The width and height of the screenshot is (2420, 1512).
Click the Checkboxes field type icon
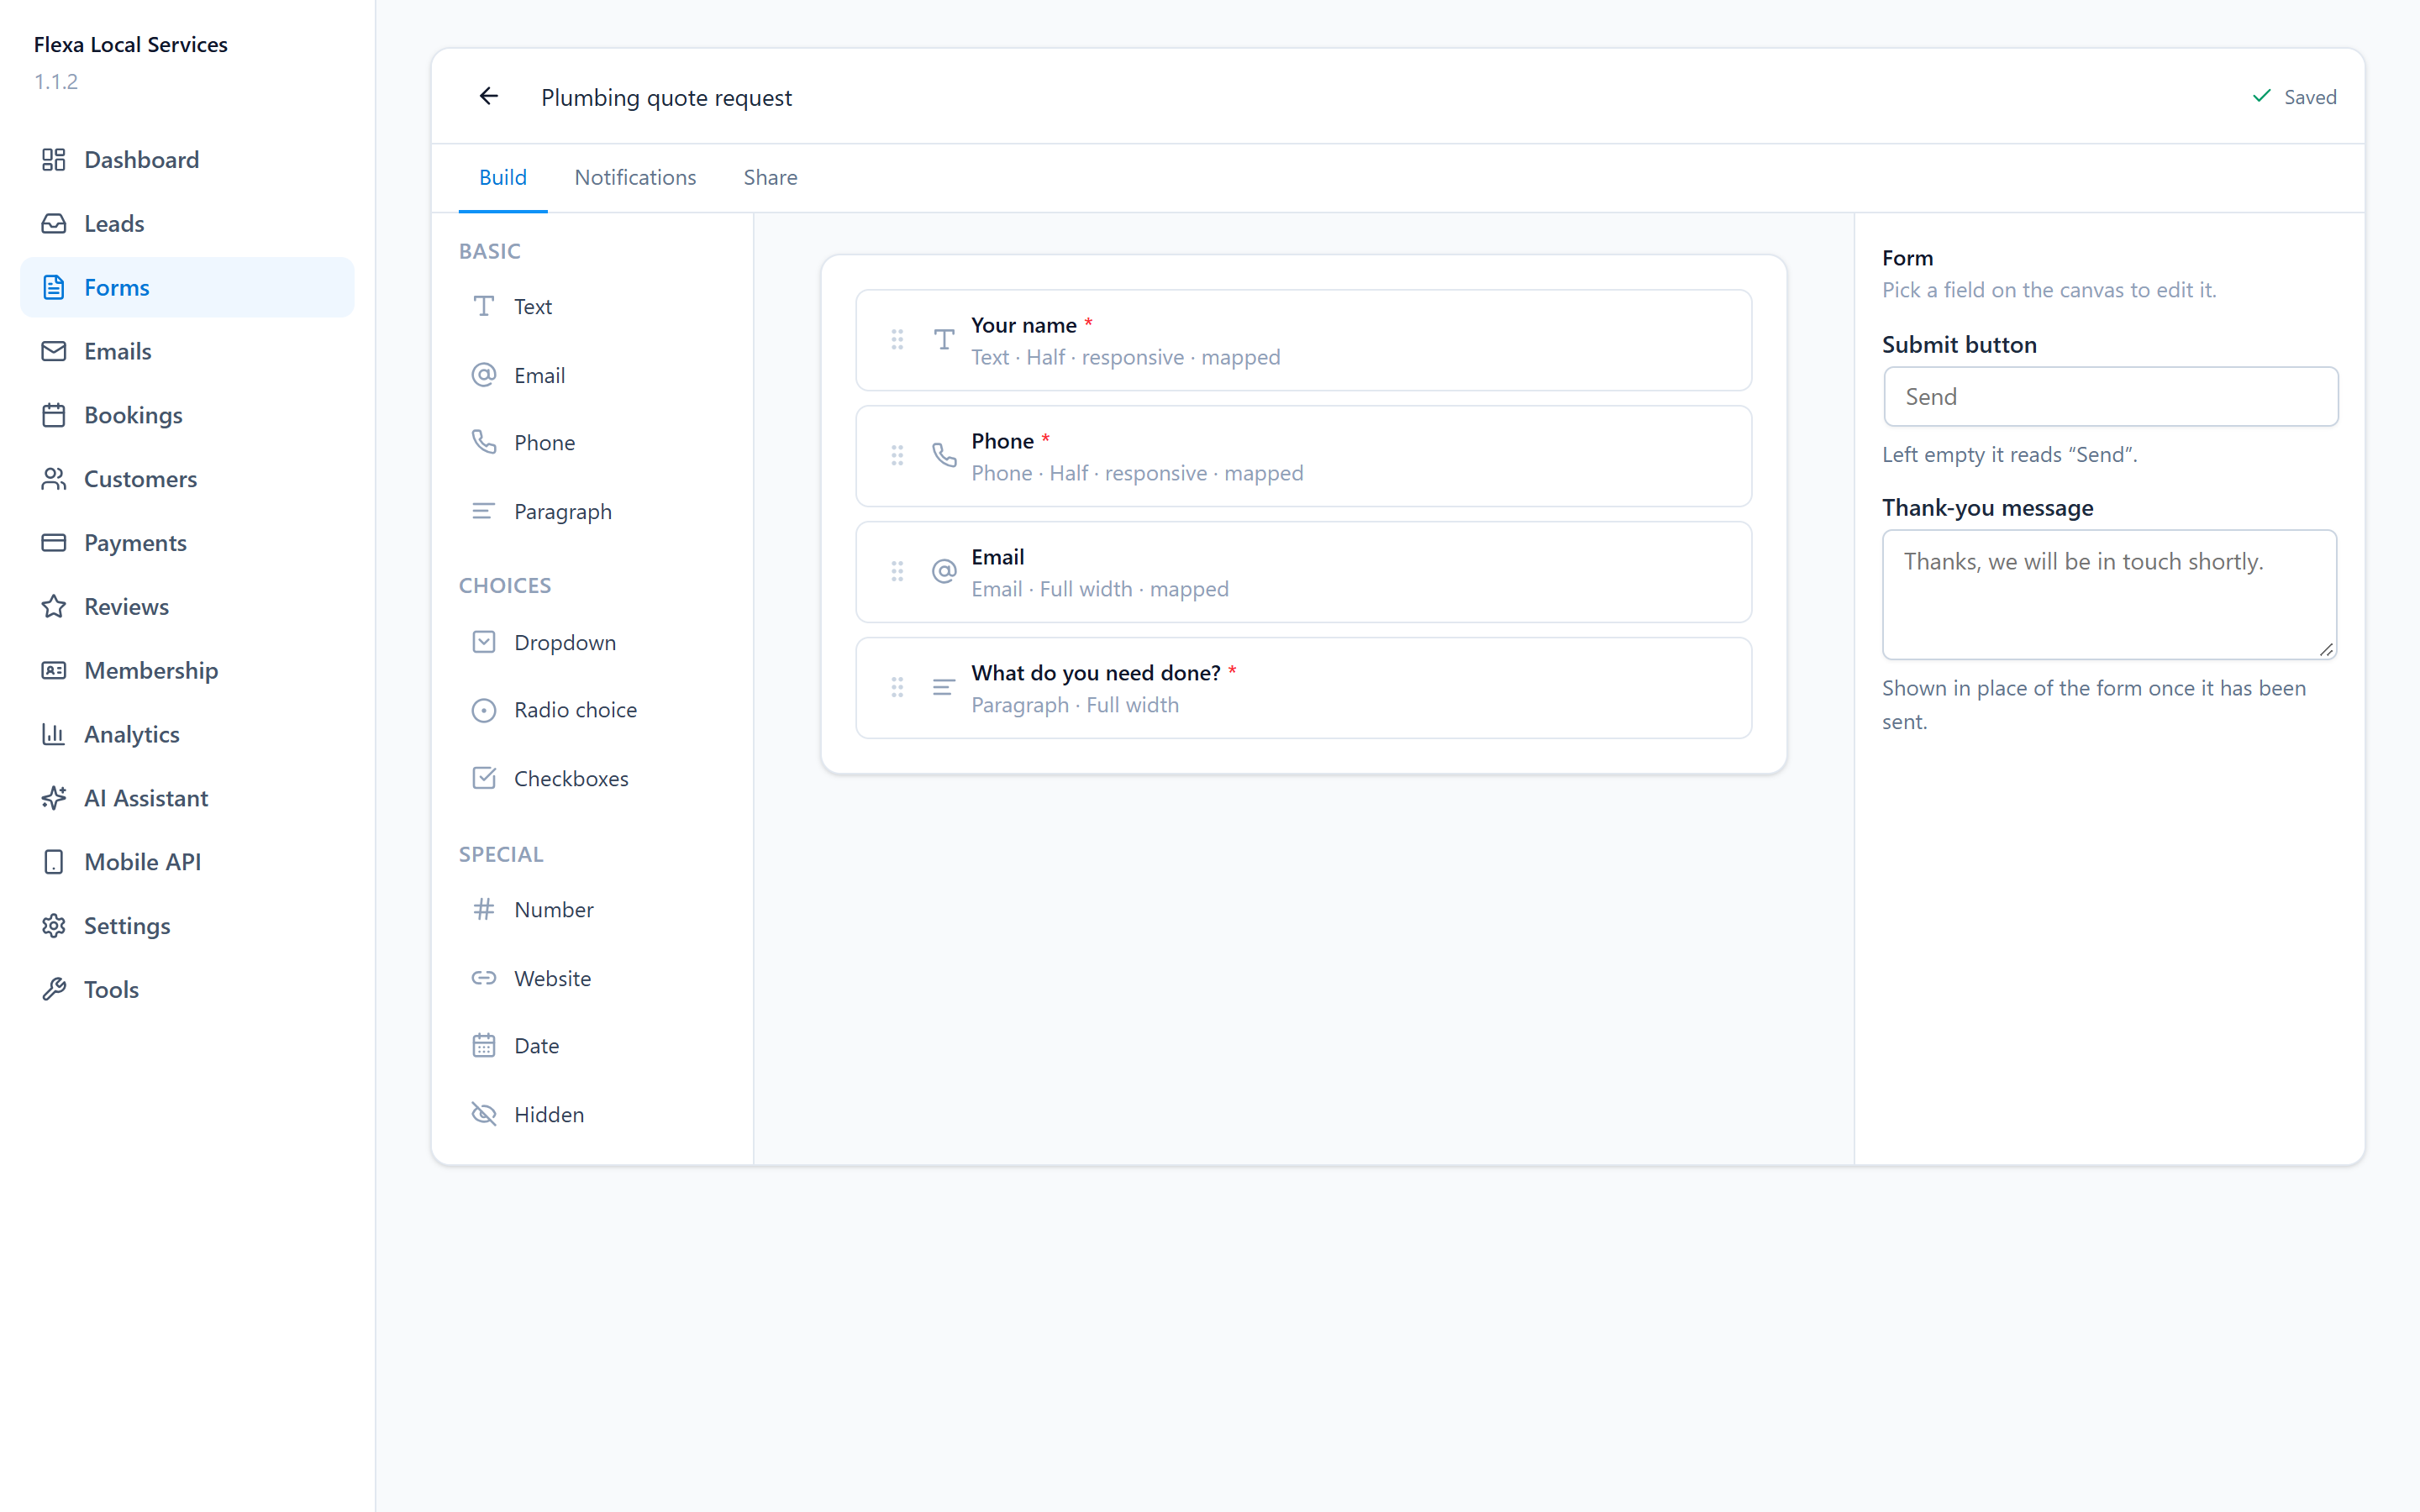tap(484, 778)
